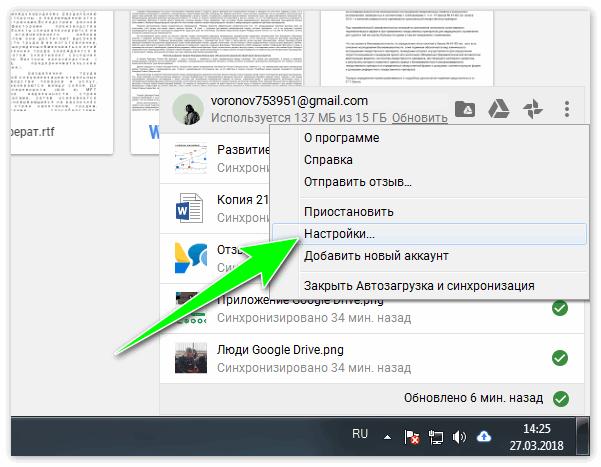Select Приостановить in the menu
This screenshot has height=467, width=601.
[429, 212]
